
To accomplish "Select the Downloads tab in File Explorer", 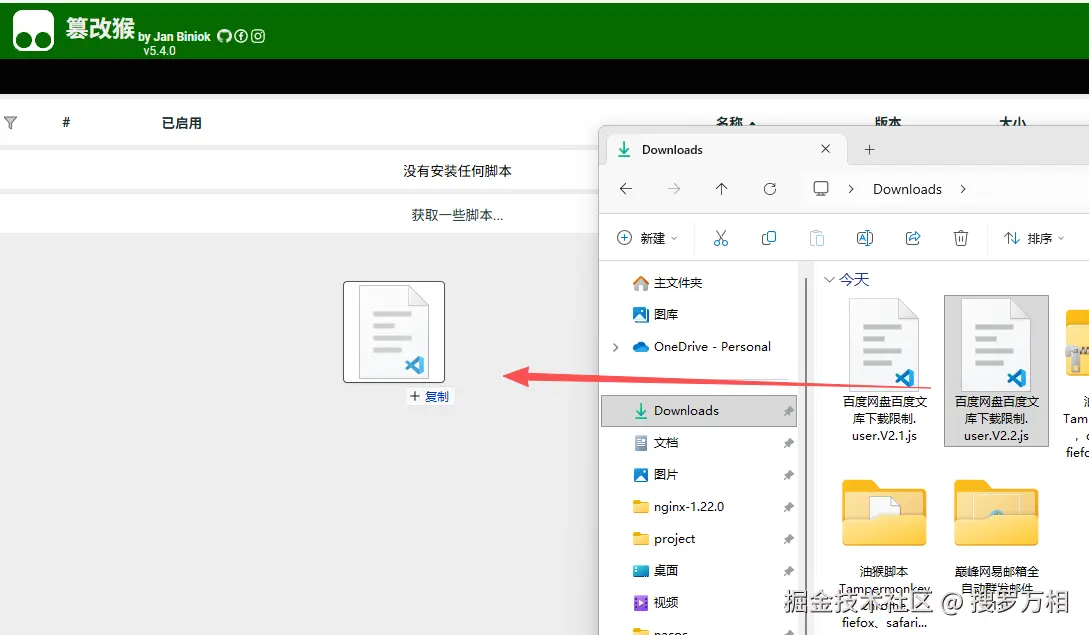I will [726, 149].
